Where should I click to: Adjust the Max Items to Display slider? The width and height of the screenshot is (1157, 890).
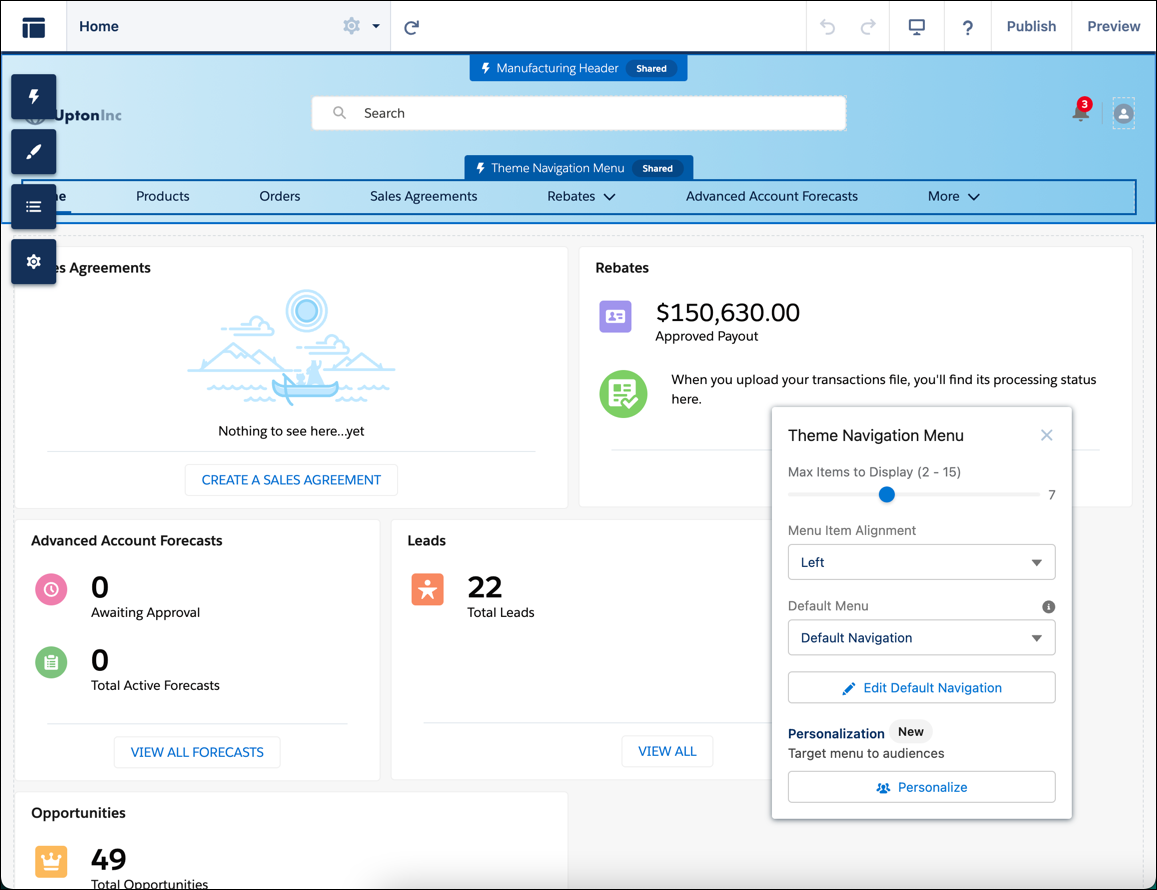tap(886, 494)
